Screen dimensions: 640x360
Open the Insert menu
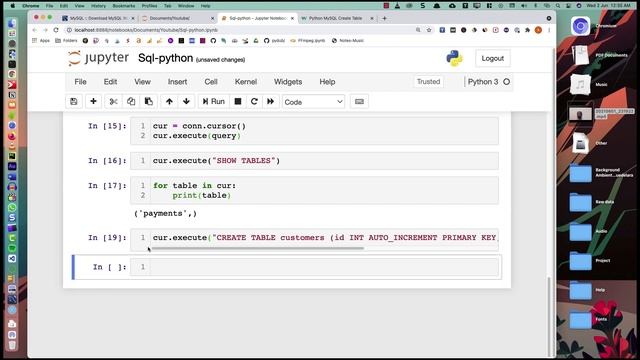click(x=178, y=82)
